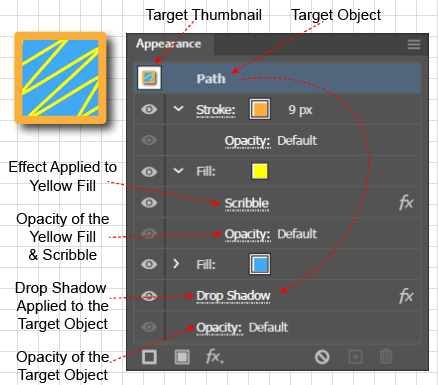
Task: Click the Duplicate Selected Item icon
Action: click(355, 357)
